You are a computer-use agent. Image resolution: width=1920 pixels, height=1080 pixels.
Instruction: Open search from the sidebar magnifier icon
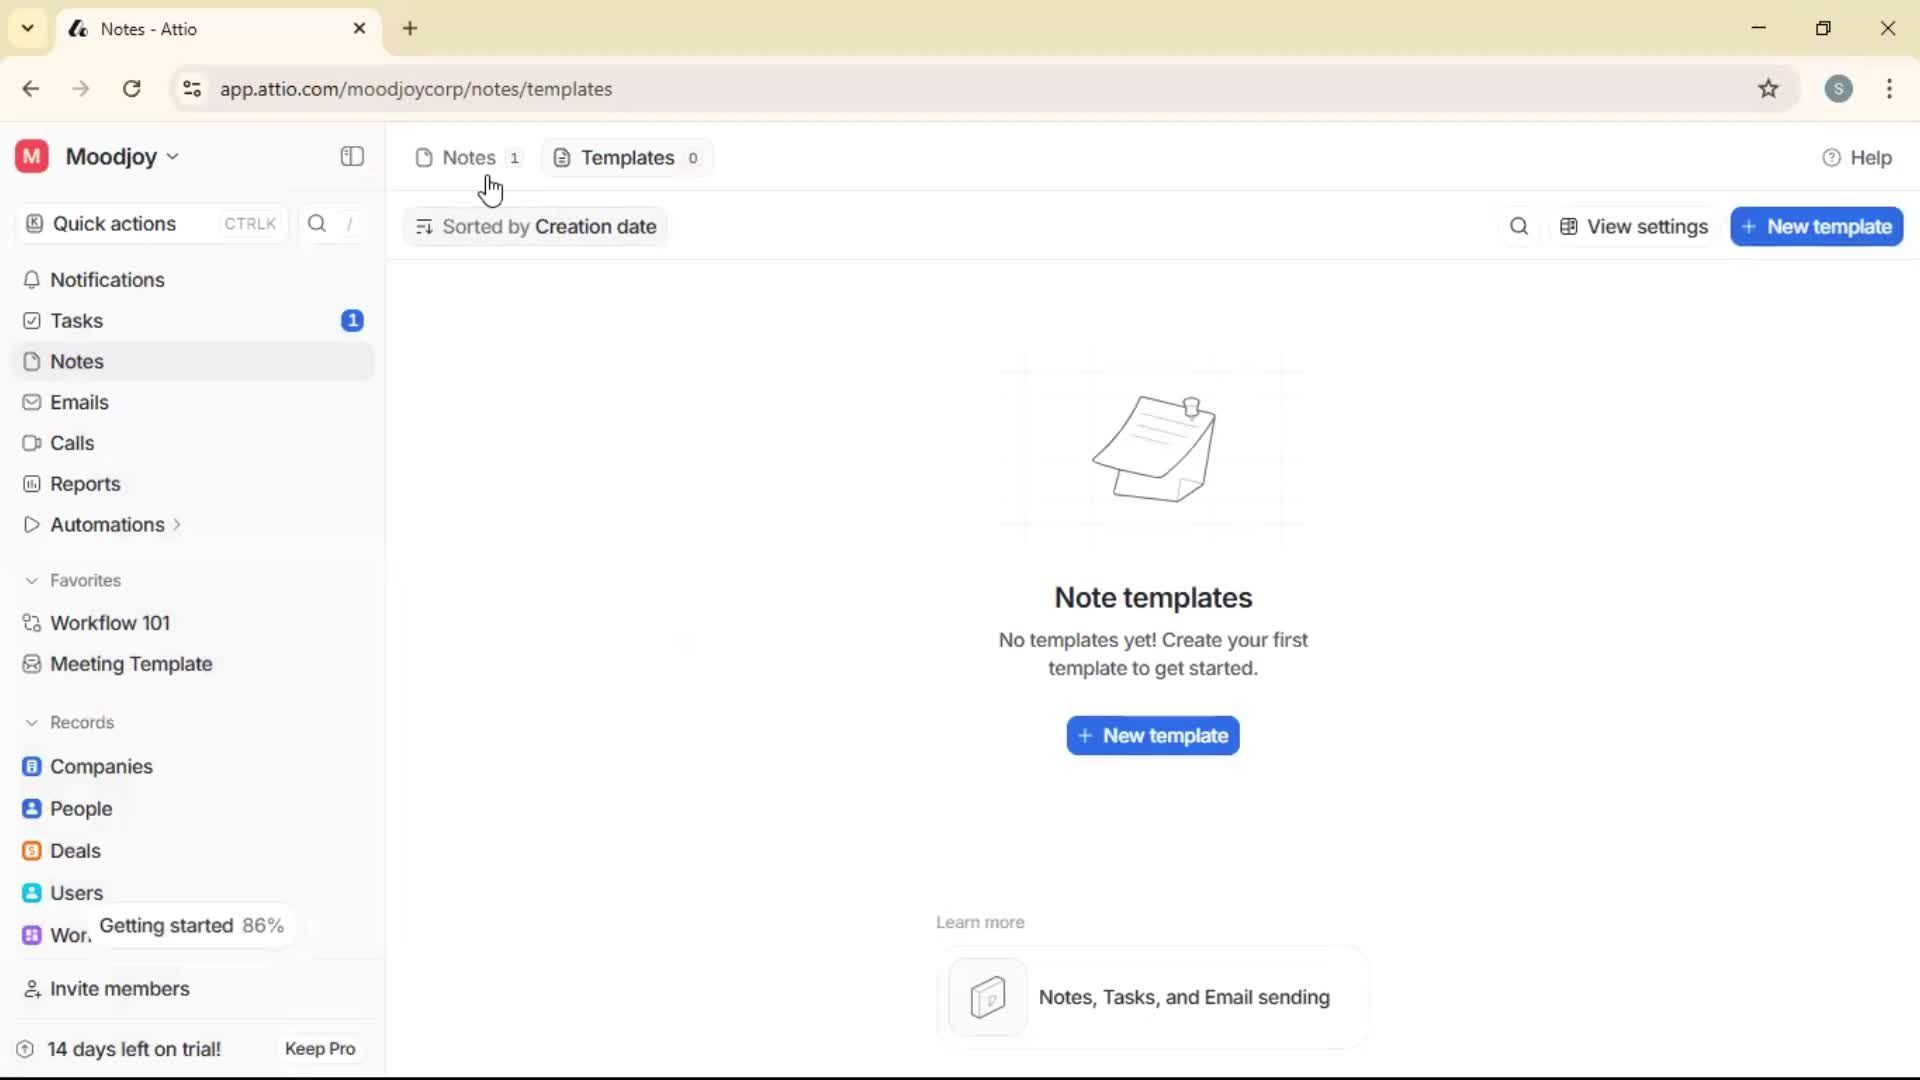click(x=316, y=224)
